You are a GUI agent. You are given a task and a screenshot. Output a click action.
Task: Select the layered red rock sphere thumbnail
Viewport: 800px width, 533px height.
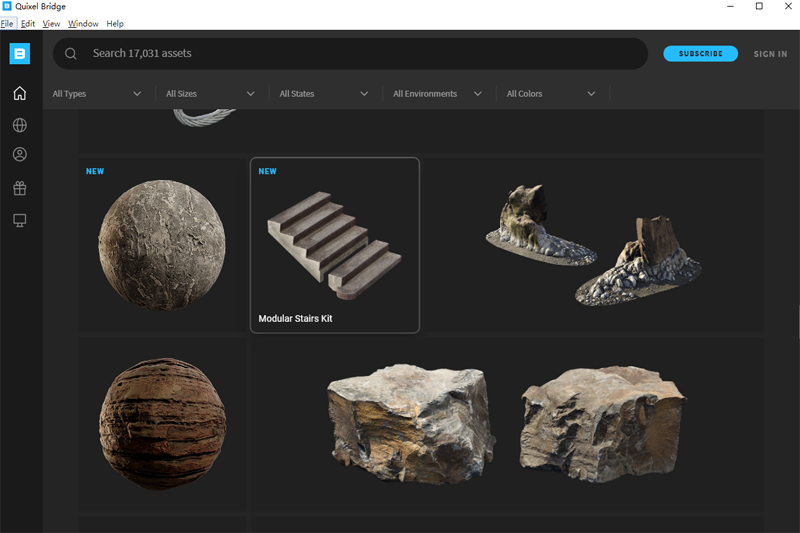(162, 424)
